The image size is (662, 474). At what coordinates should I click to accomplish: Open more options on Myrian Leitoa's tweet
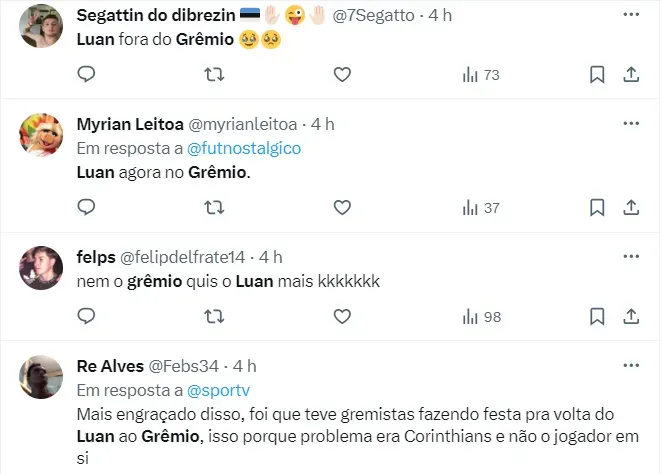pyautogui.click(x=631, y=123)
